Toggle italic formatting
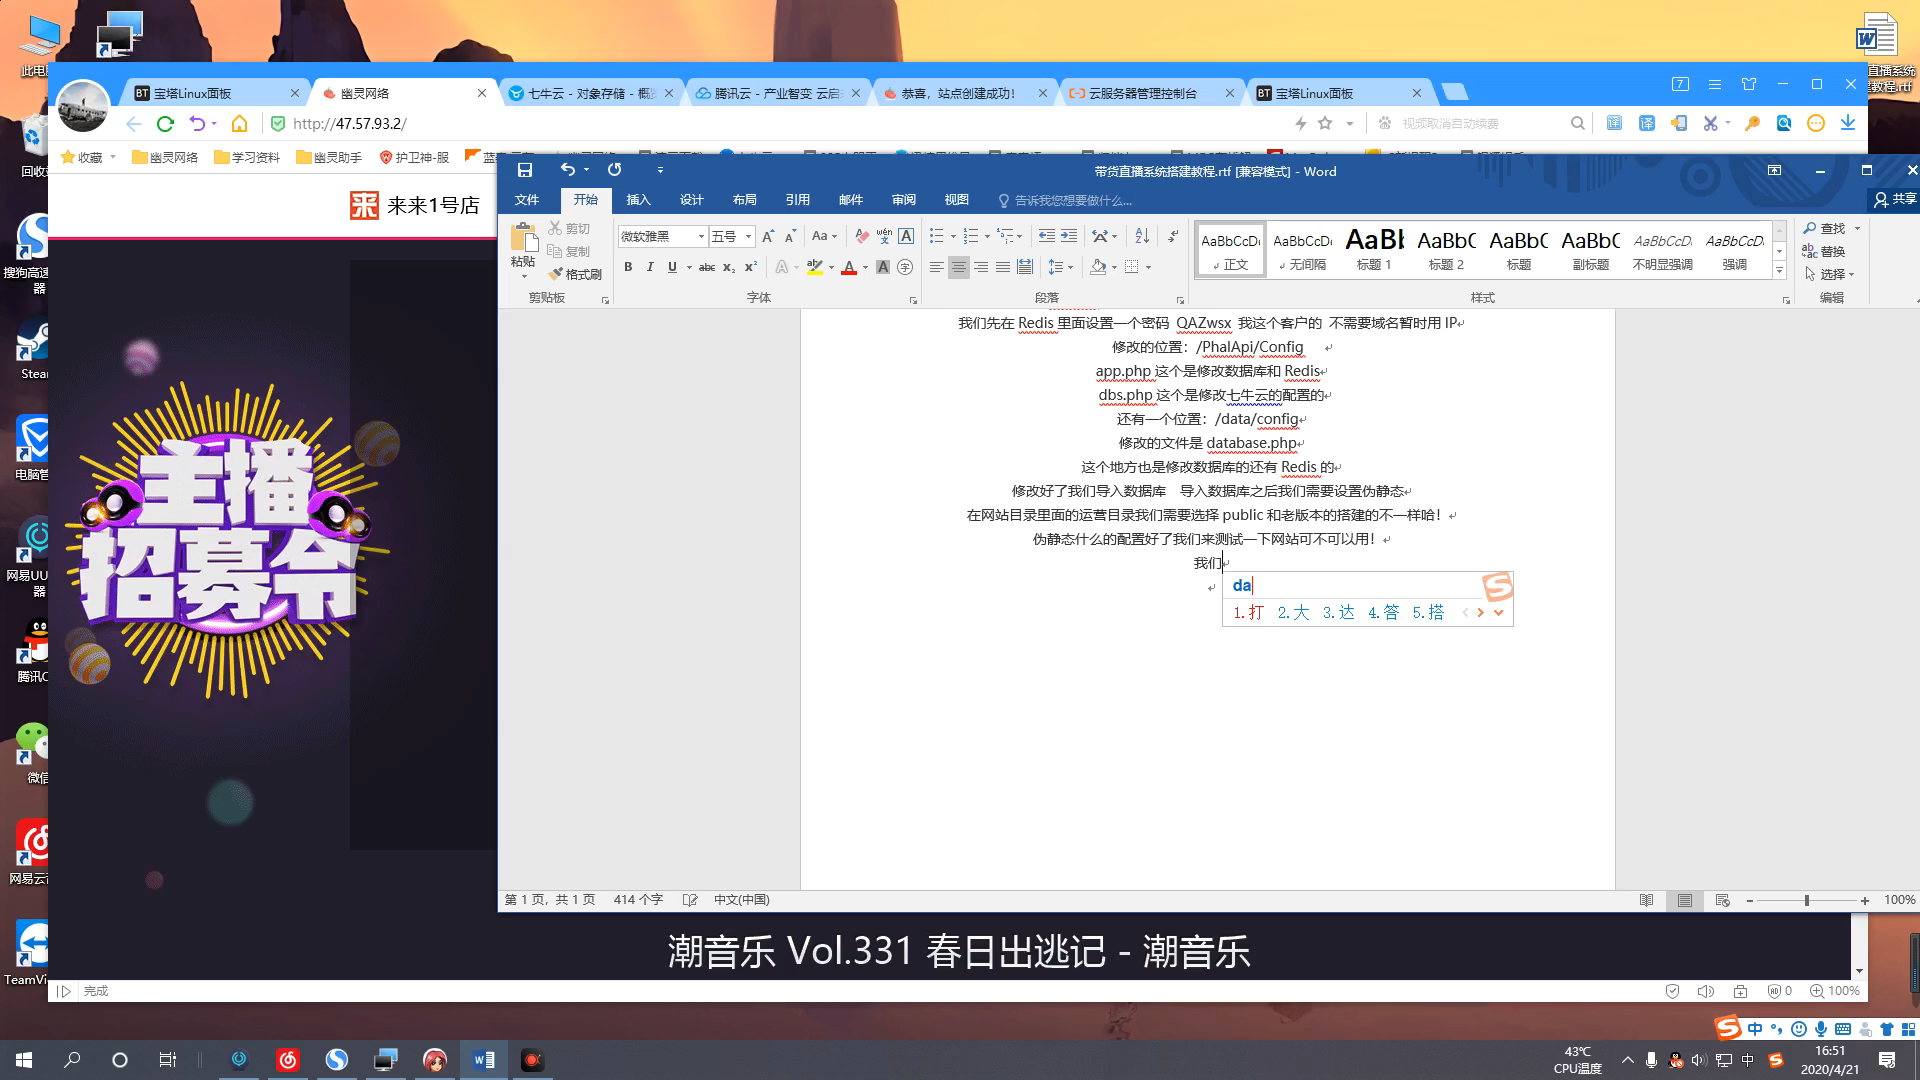 [650, 267]
